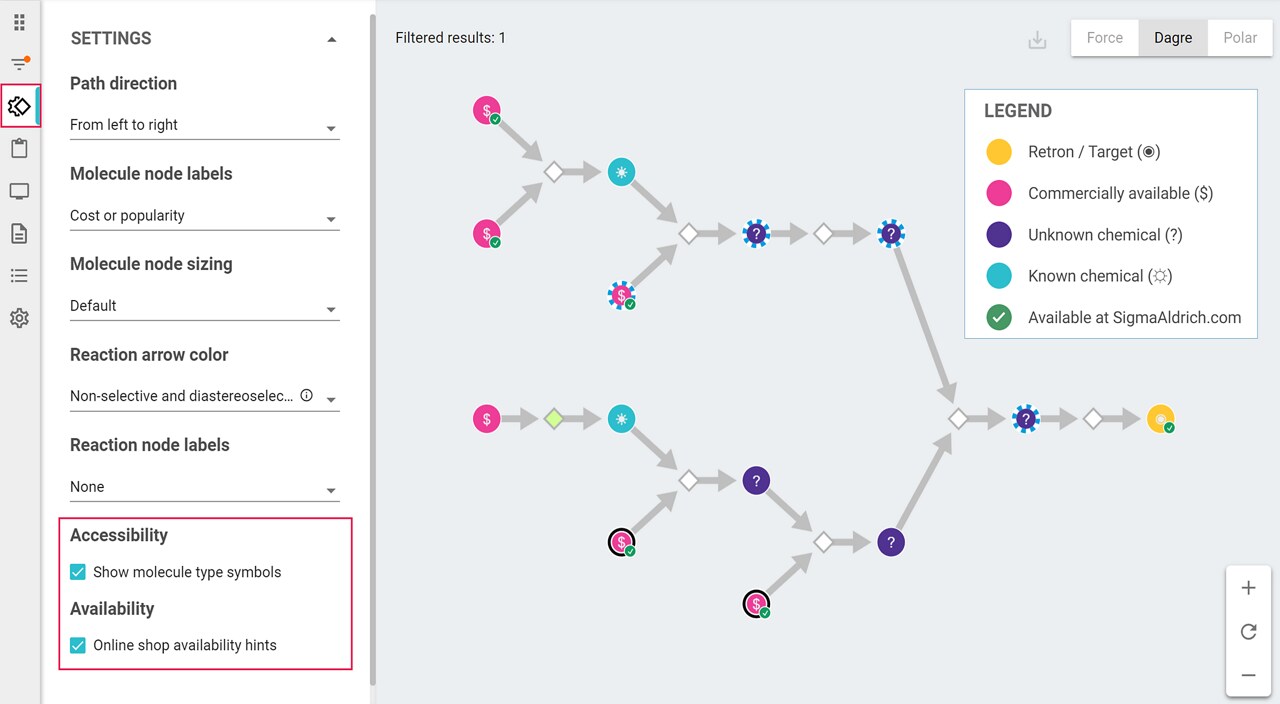Click the download graph icon
Viewport: 1280px width, 704px height.
coord(1037,40)
